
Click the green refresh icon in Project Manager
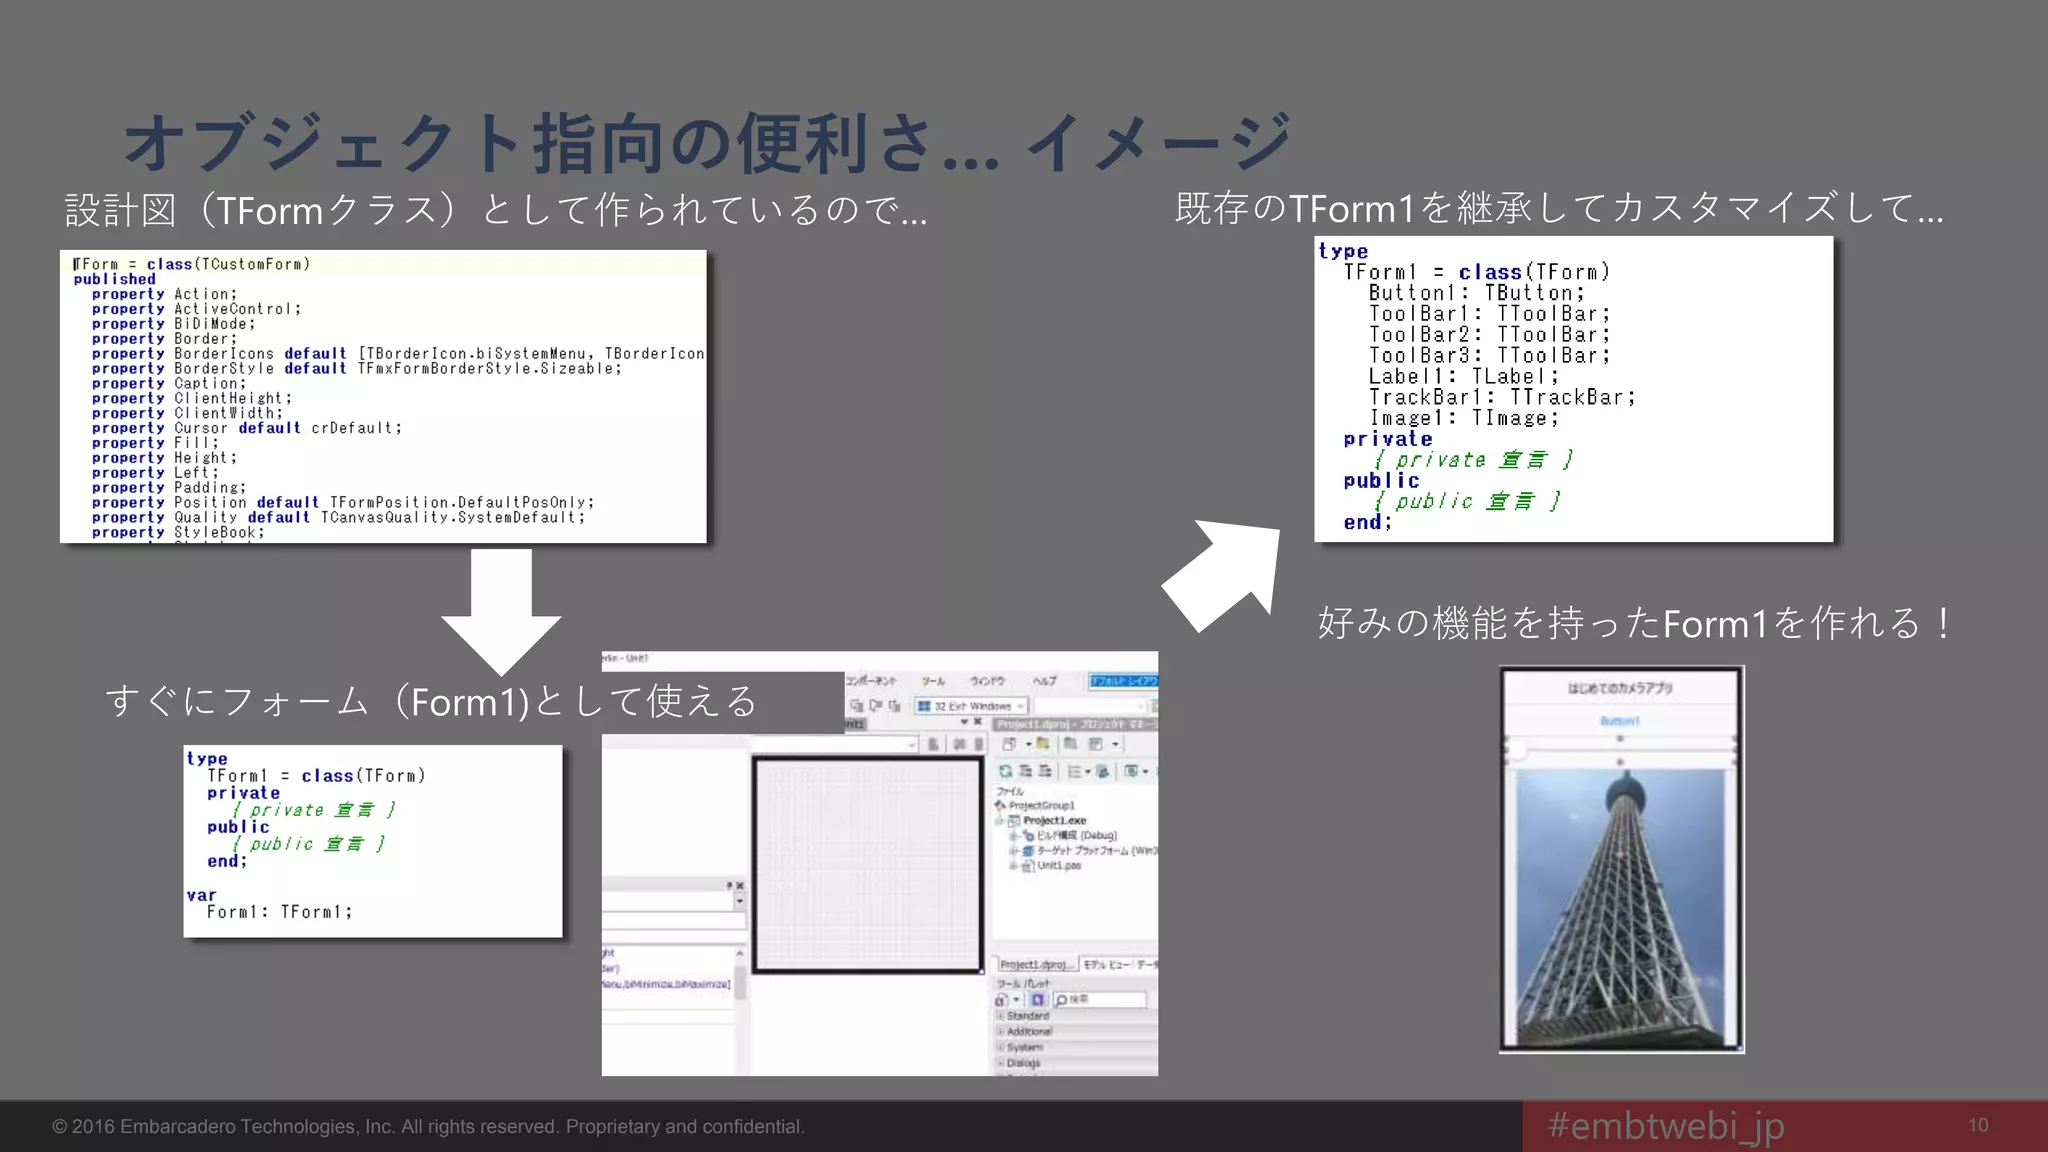tap(1006, 771)
